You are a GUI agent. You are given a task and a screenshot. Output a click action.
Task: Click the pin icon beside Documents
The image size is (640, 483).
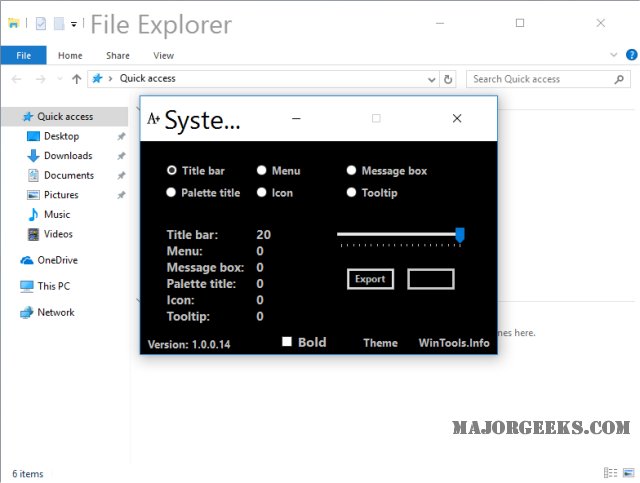pos(121,176)
